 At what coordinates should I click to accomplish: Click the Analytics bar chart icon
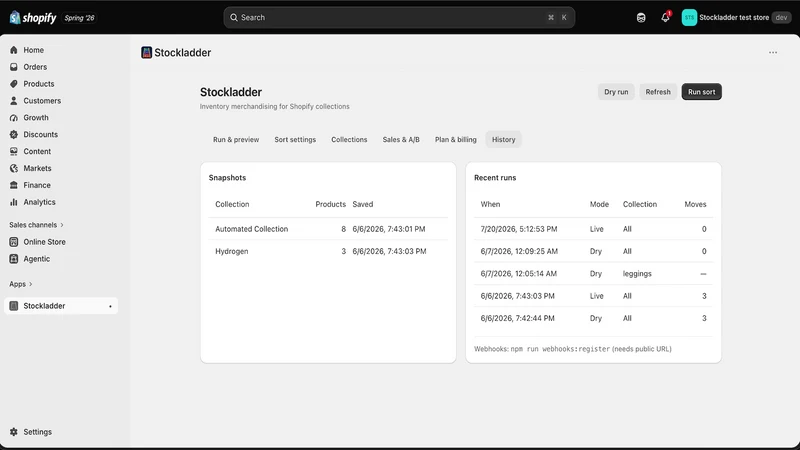click(14, 202)
